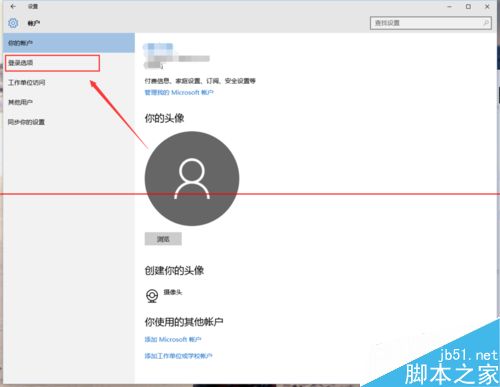Click the 浏览 button
Screen dimensions: 500x387
tap(163, 239)
